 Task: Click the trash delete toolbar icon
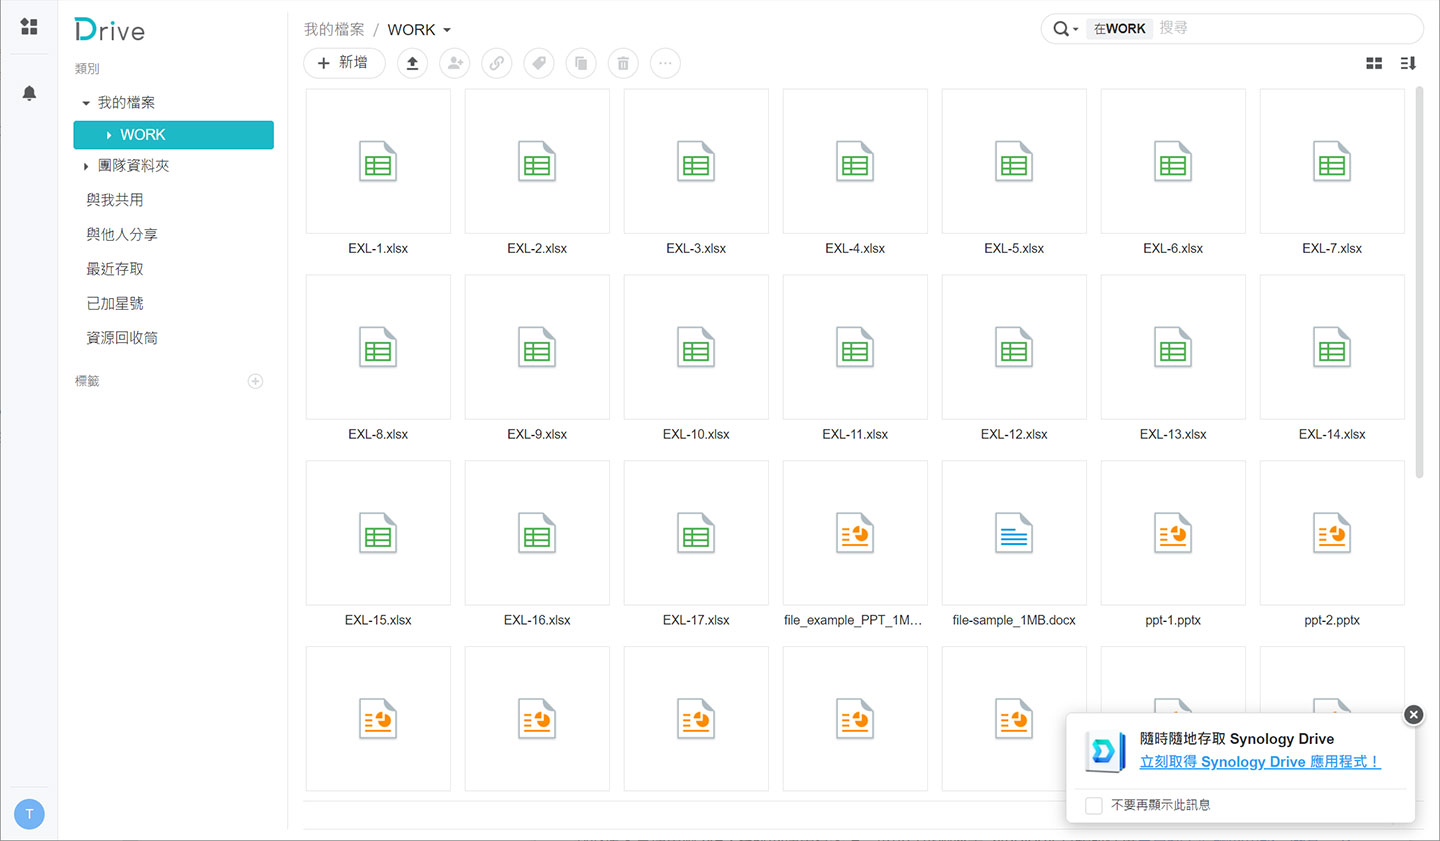tap(623, 63)
